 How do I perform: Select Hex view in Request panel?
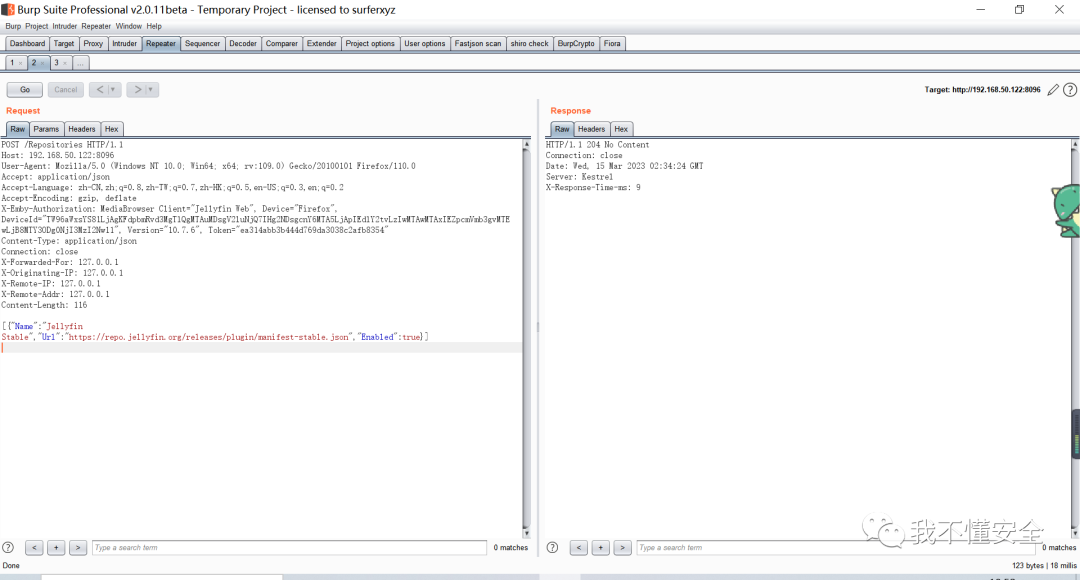pyautogui.click(x=112, y=129)
